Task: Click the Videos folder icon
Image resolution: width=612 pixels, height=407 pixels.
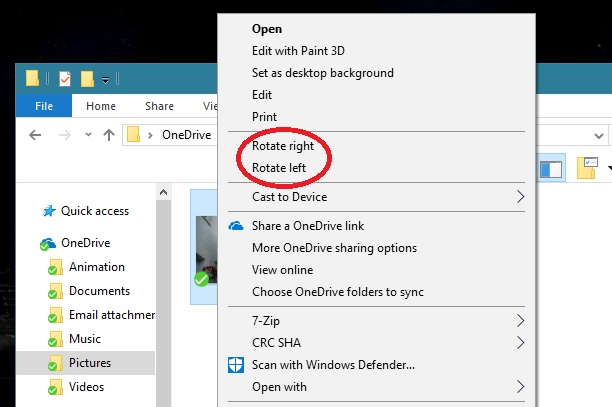Action: (55, 387)
